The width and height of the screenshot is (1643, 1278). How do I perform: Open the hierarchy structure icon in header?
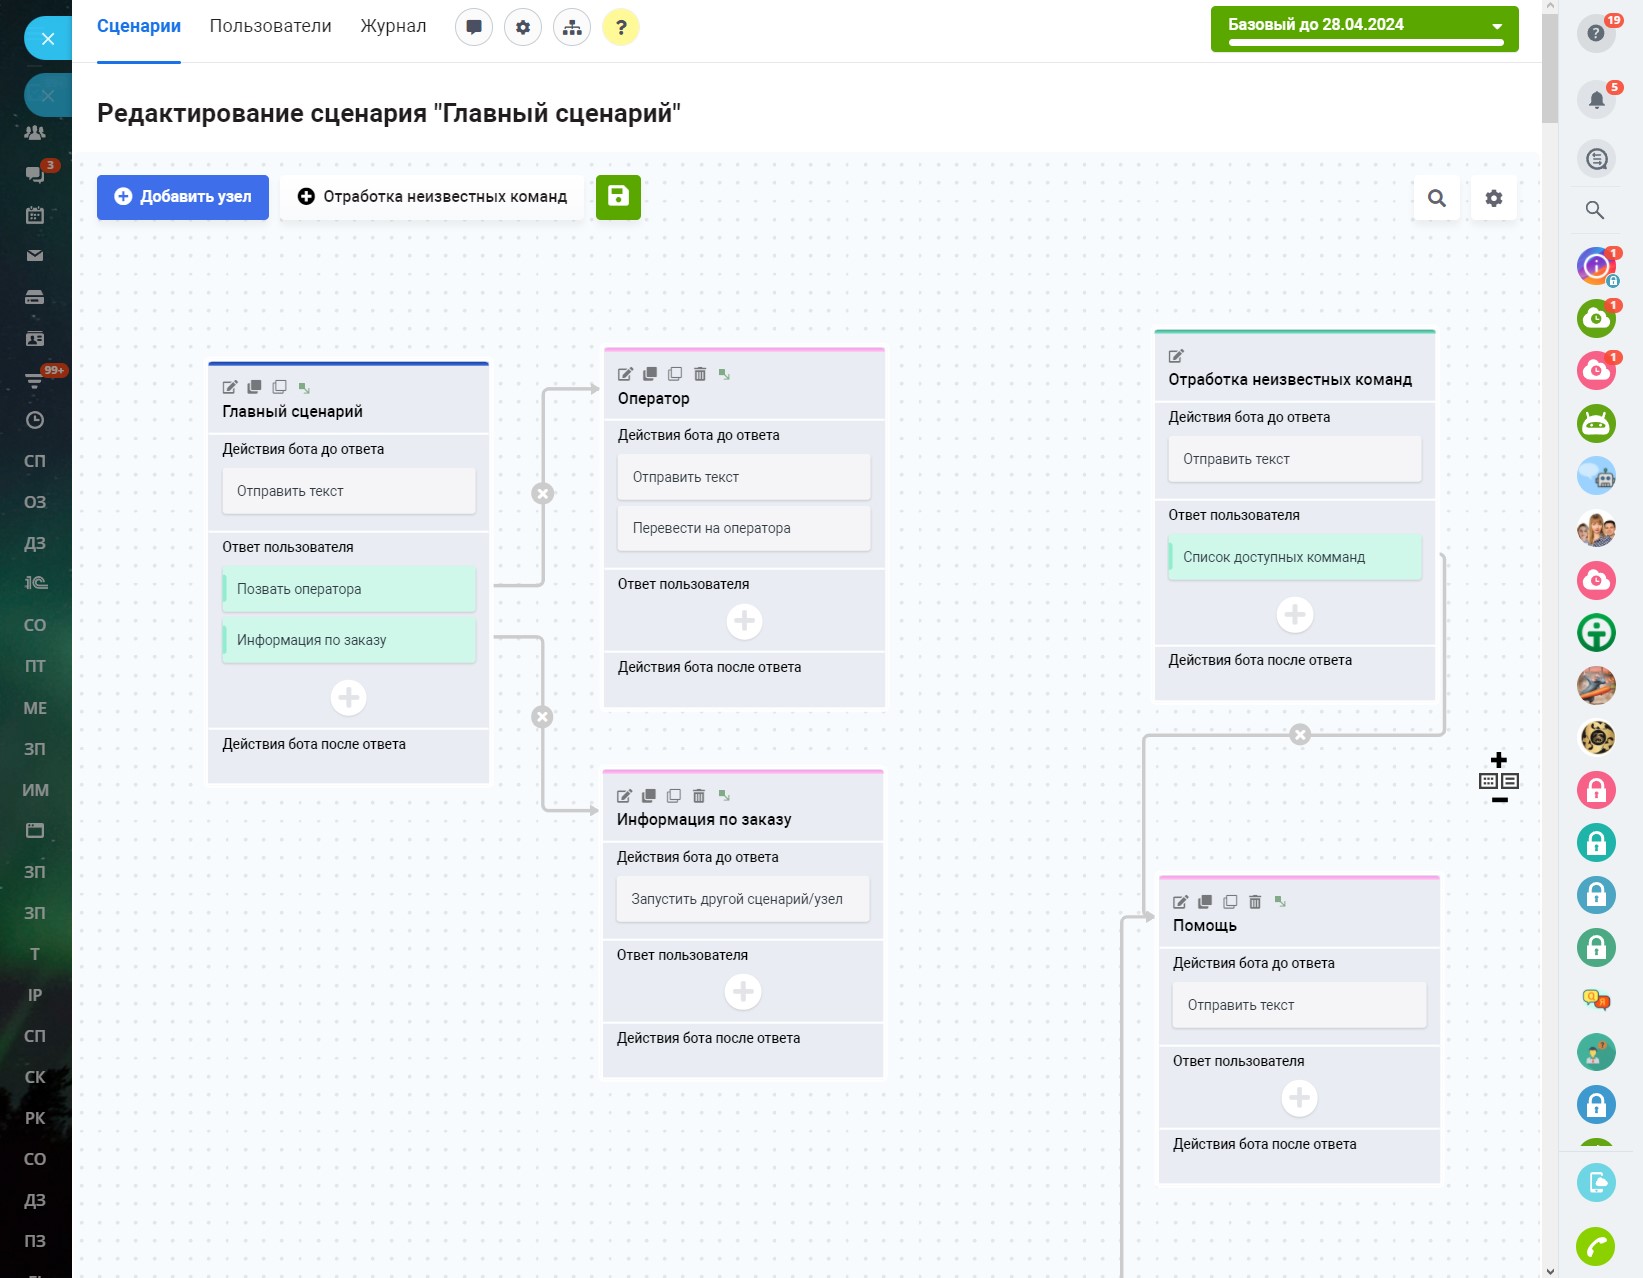click(572, 27)
